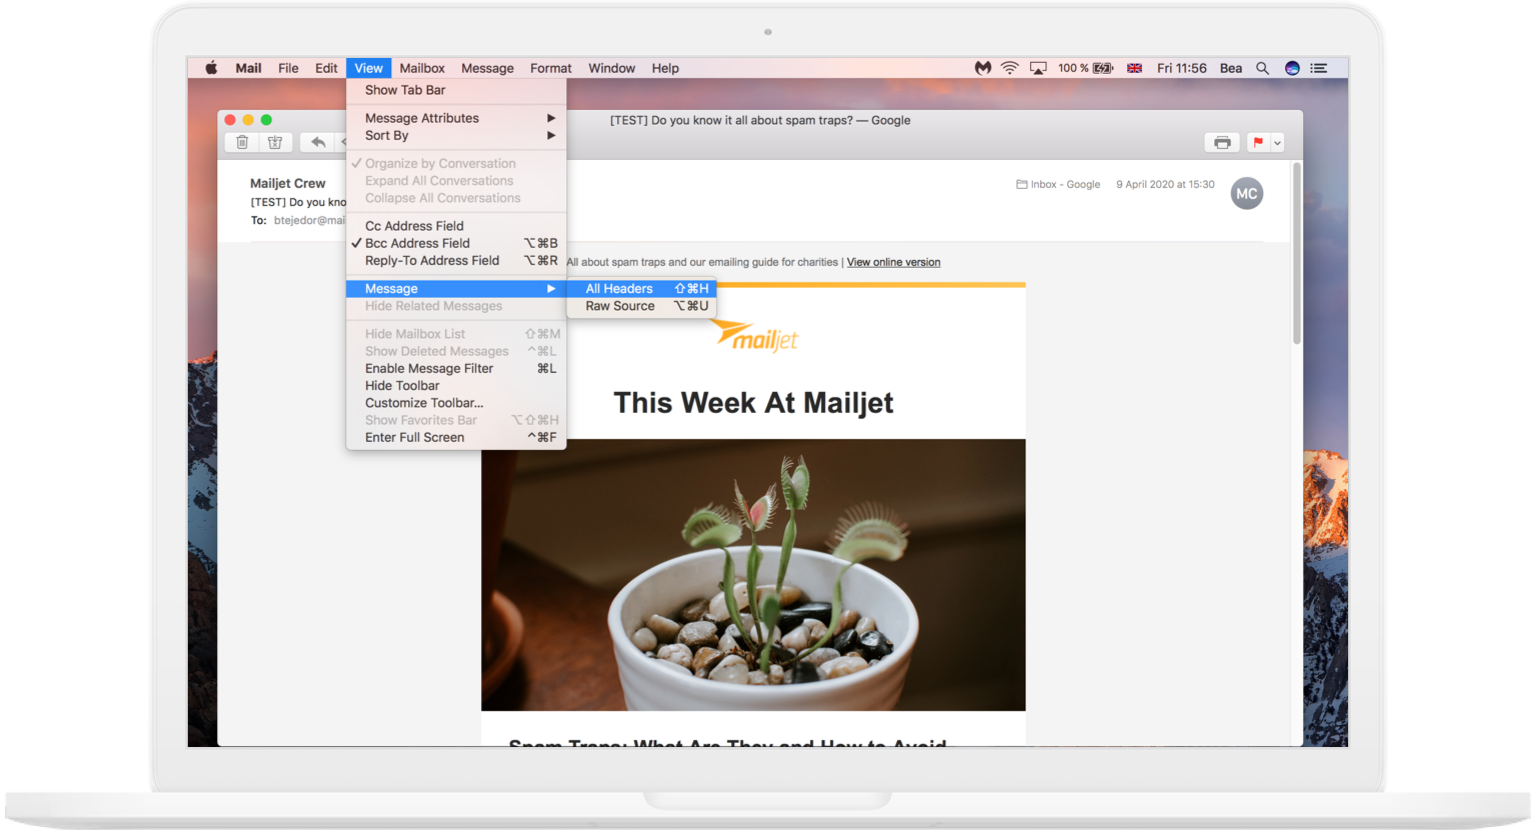
Task: Close the open View menu
Action: tap(368, 68)
